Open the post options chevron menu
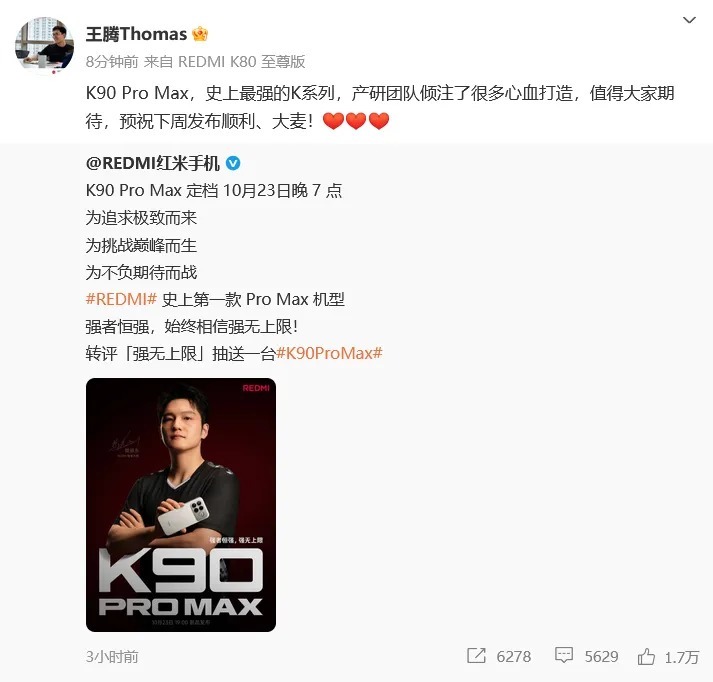Image resolution: width=713 pixels, height=682 pixels. tap(689, 20)
